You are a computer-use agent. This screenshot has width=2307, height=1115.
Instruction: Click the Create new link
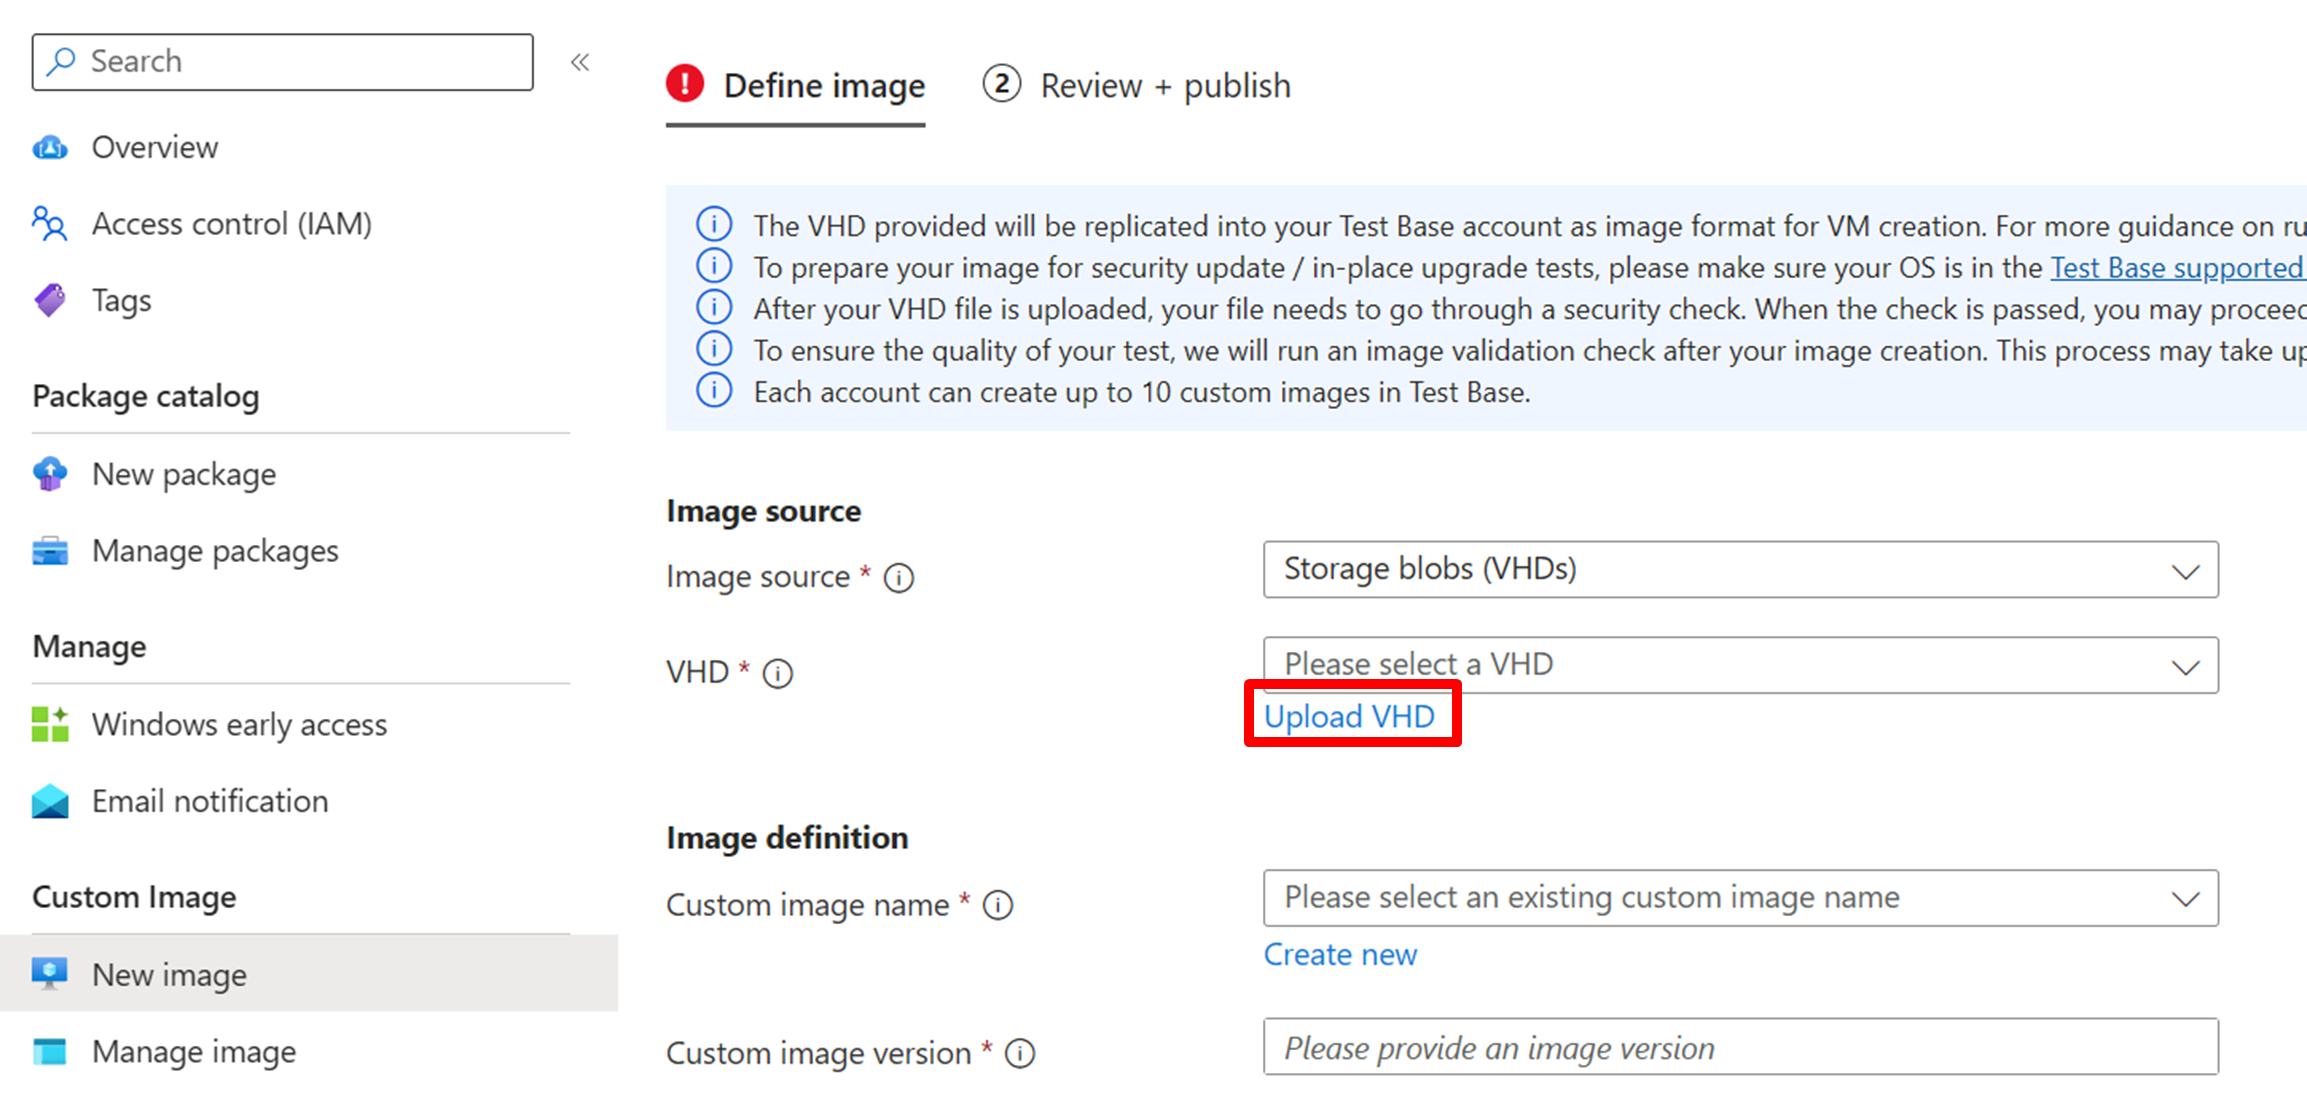point(1340,955)
